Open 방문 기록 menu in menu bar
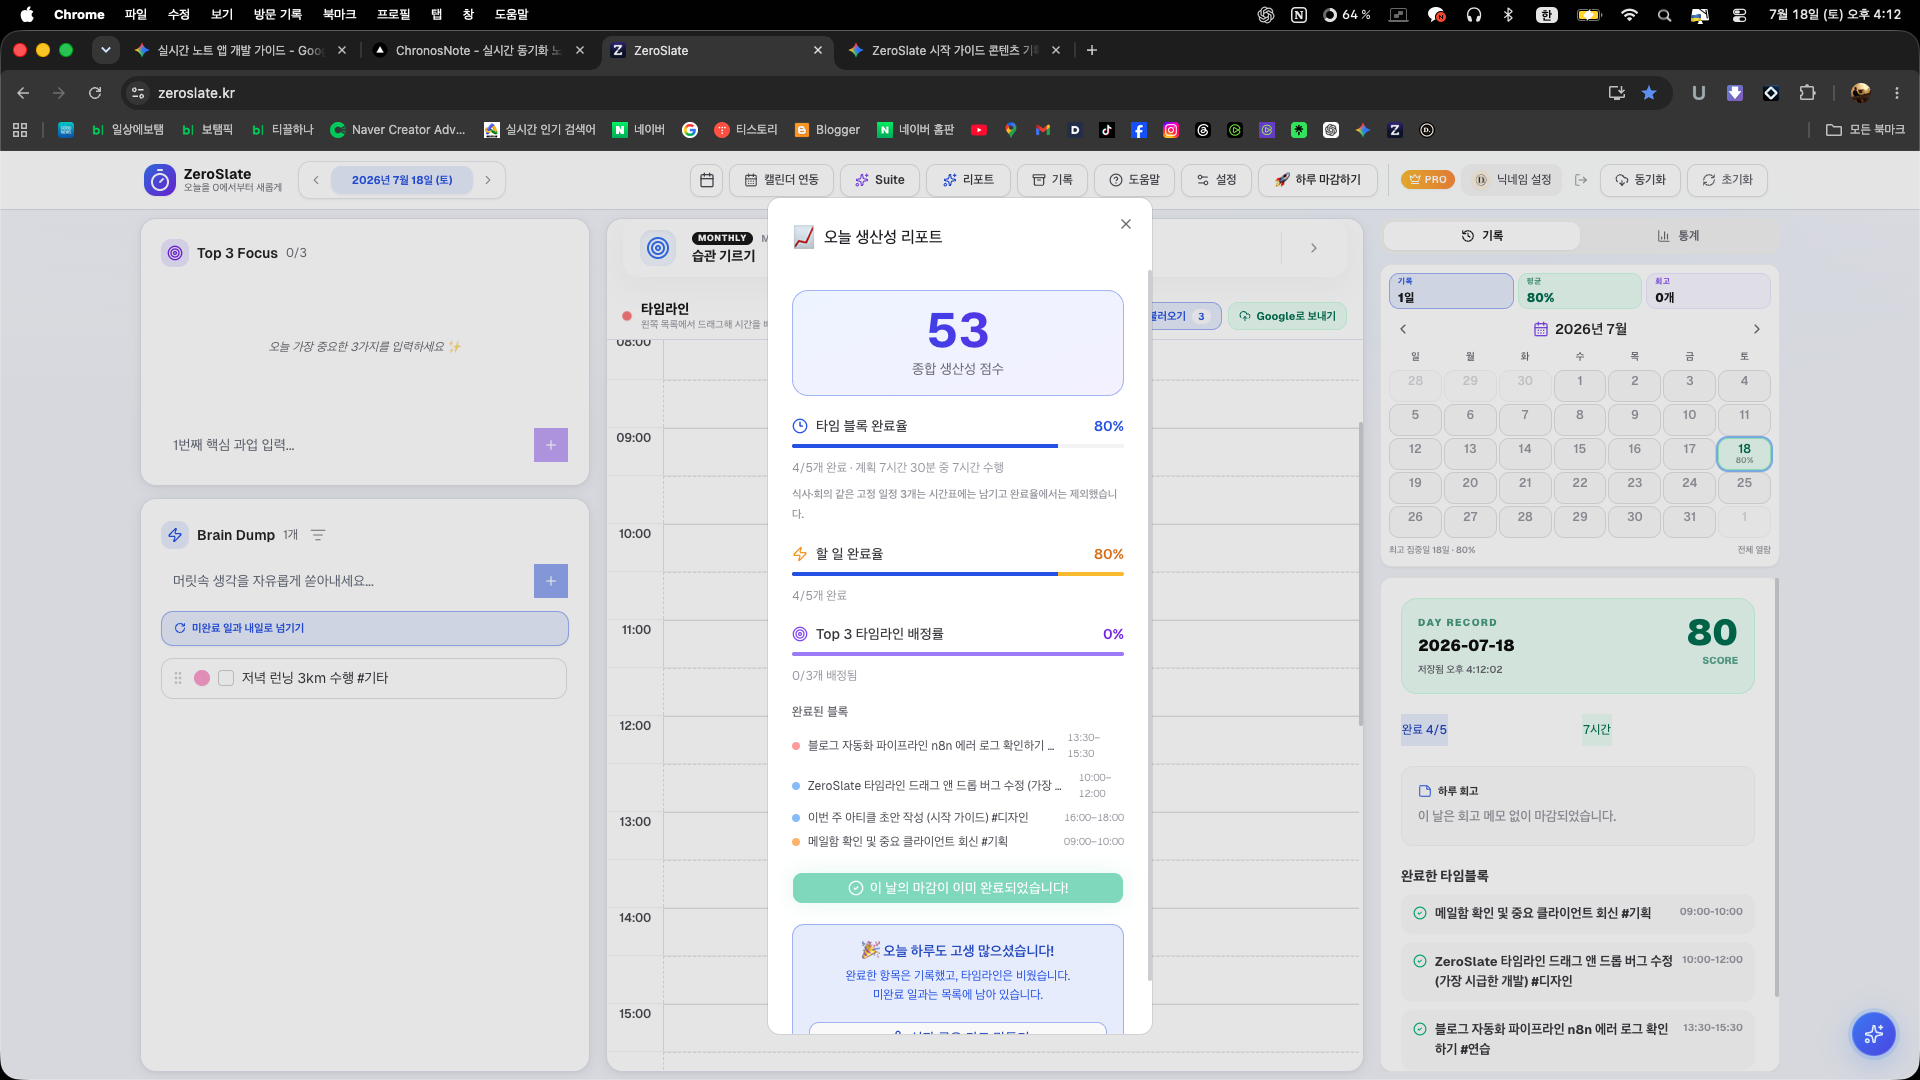 (x=277, y=14)
